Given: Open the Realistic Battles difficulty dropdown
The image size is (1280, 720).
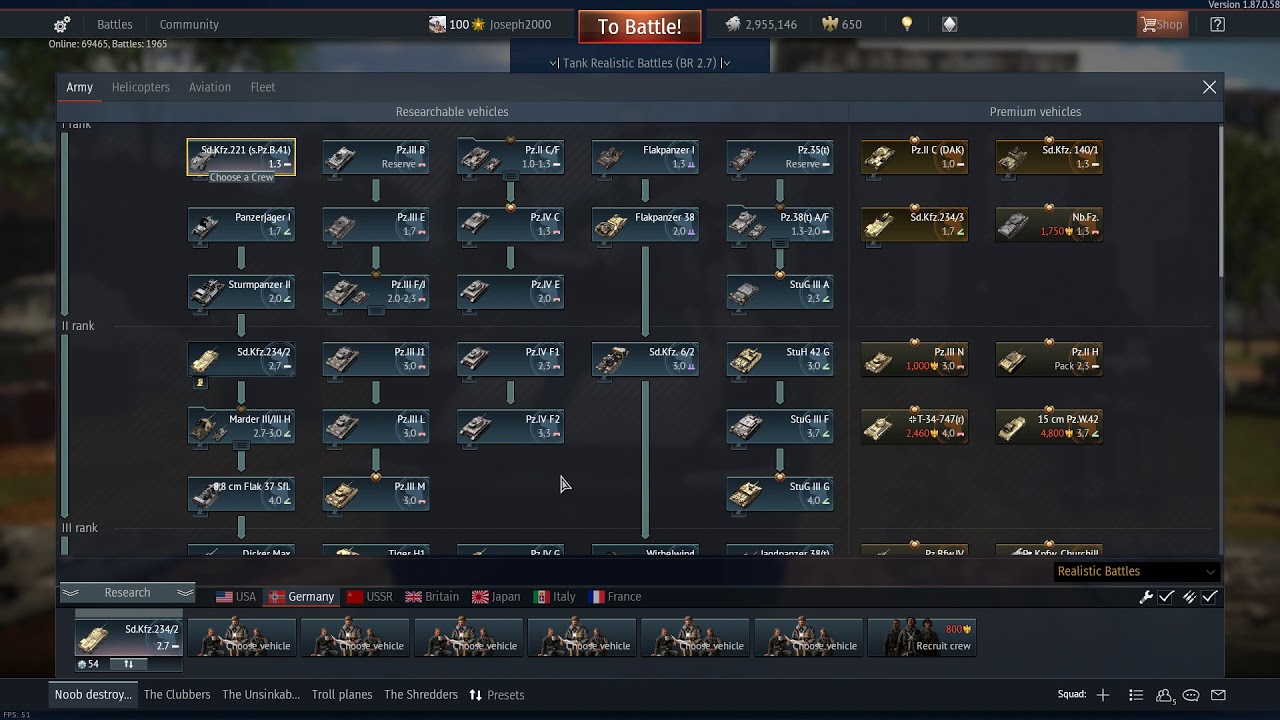Looking at the screenshot, I should (1137, 571).
